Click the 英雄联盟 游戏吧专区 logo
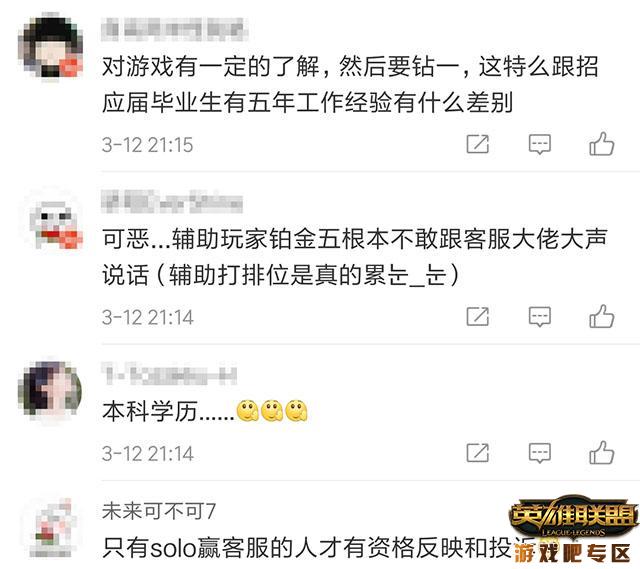The height and width of the screenshot is (569, 640). pos(573,531)
